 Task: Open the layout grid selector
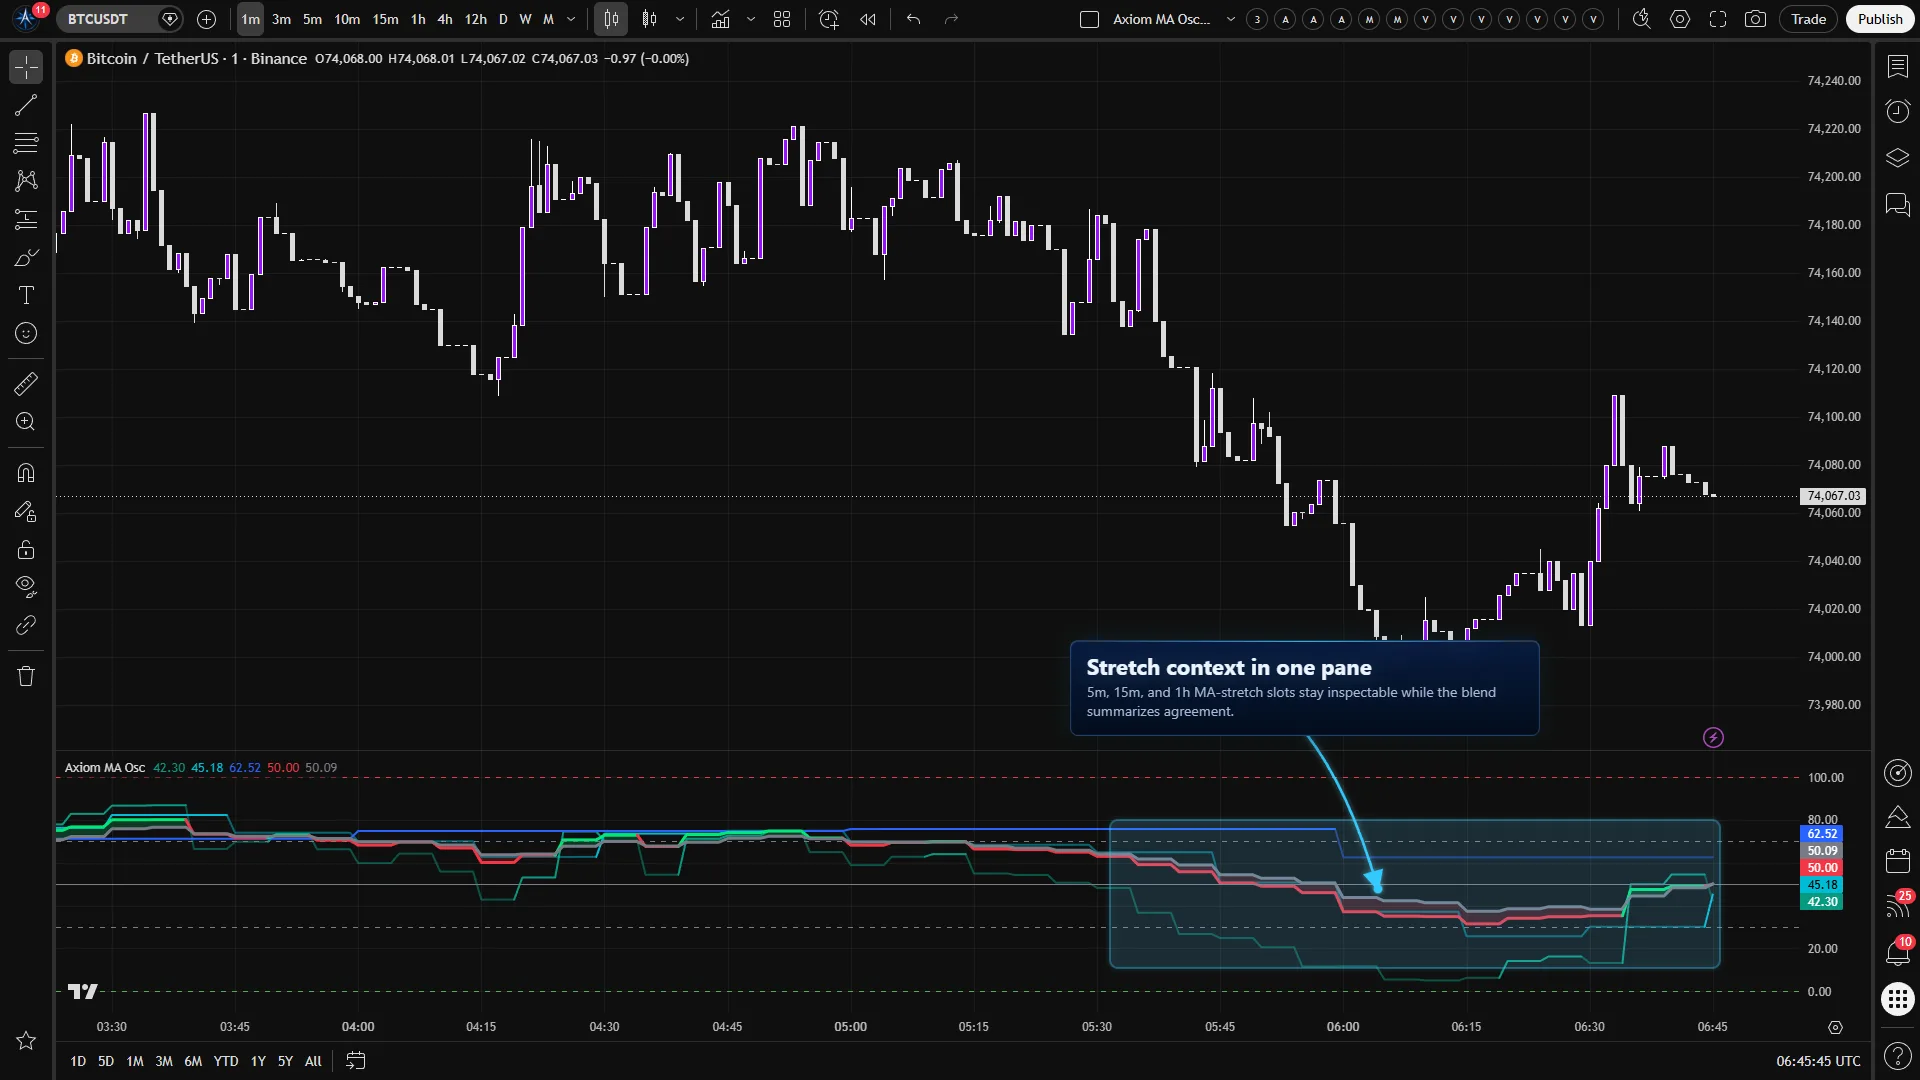[x=782, y=19]
